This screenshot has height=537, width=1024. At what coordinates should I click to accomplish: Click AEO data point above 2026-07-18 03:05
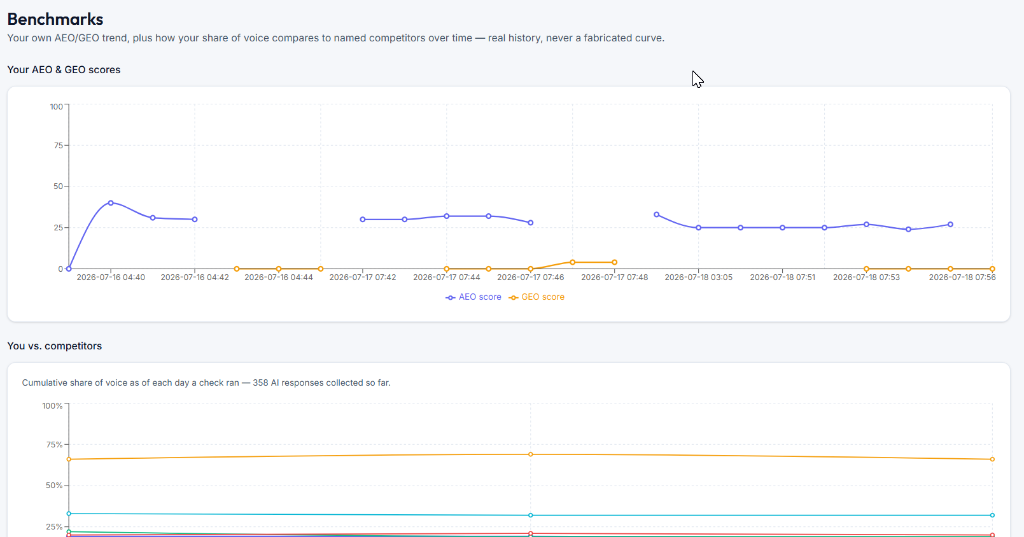click(x=698, y=228)
